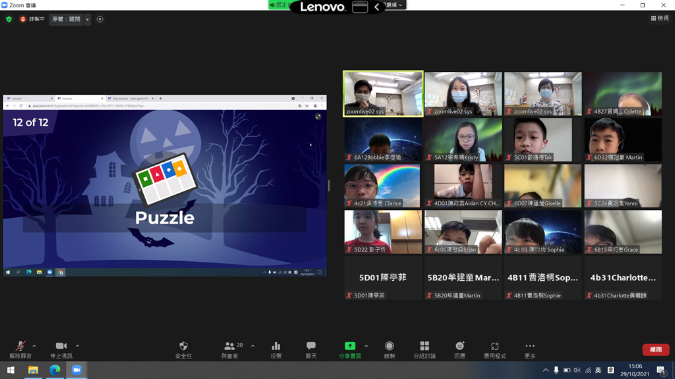The height and width of the screenshot is (379, 675).
Task: Open the Polls bar-chart icon
Action: click(x=276, y=349)
